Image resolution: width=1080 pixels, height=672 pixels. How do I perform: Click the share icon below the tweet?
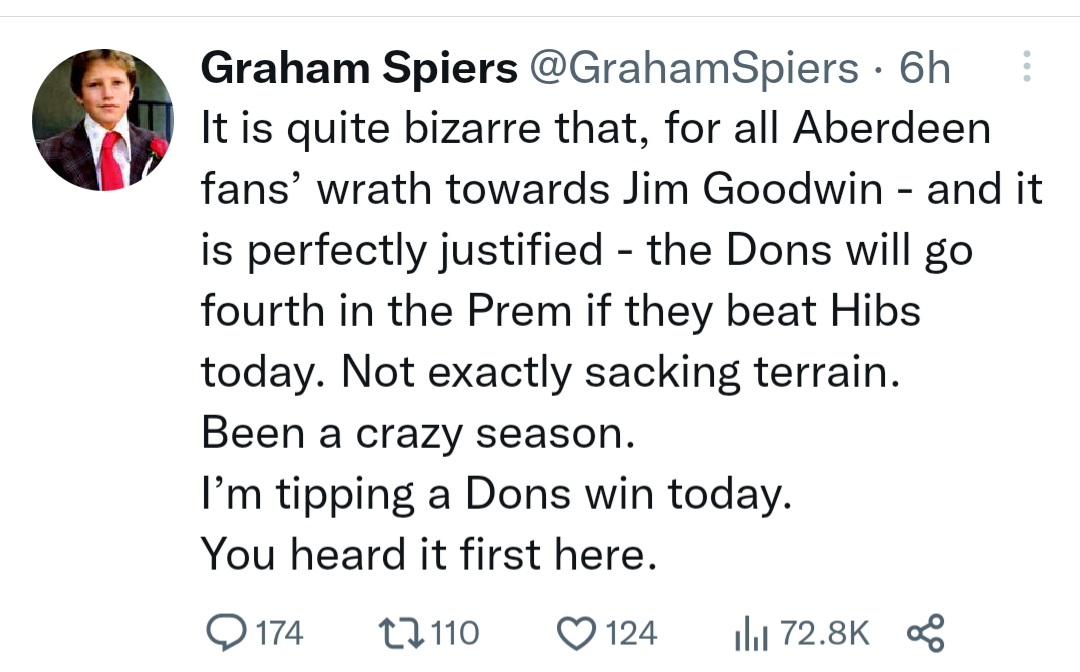923,633
